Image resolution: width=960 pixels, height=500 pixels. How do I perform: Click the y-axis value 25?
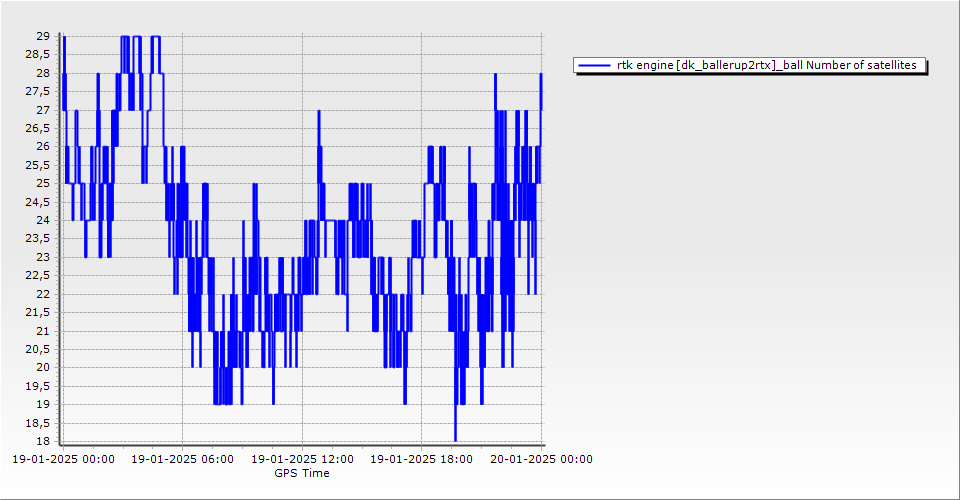coord(43,183)
